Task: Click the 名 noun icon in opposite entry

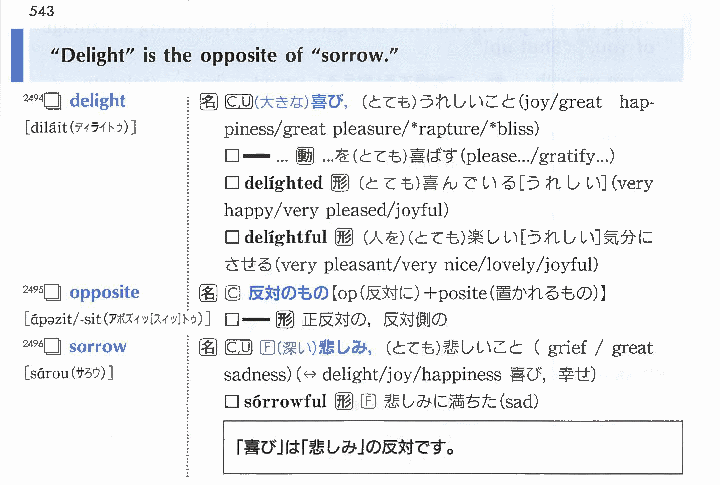Action: click(208, 293)
